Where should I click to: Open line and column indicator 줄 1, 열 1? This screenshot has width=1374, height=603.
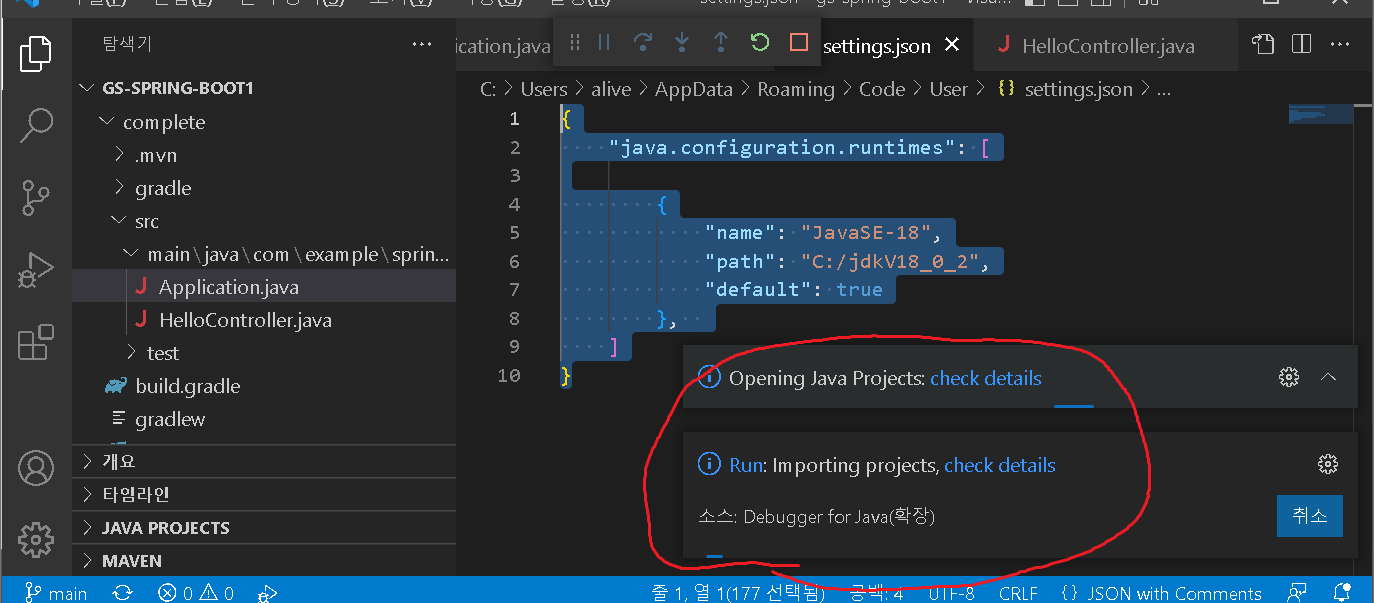[738, 593]
